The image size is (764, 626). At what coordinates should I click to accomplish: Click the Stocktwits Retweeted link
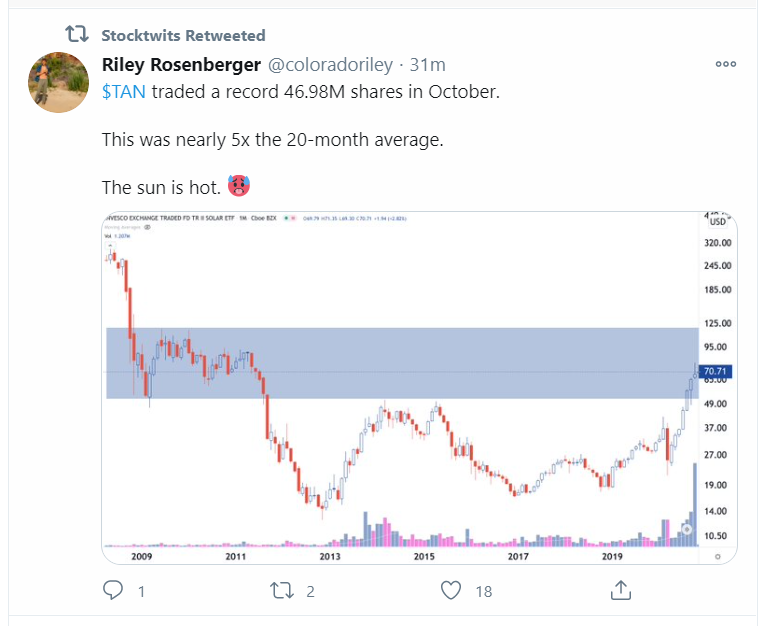(183, 36)
